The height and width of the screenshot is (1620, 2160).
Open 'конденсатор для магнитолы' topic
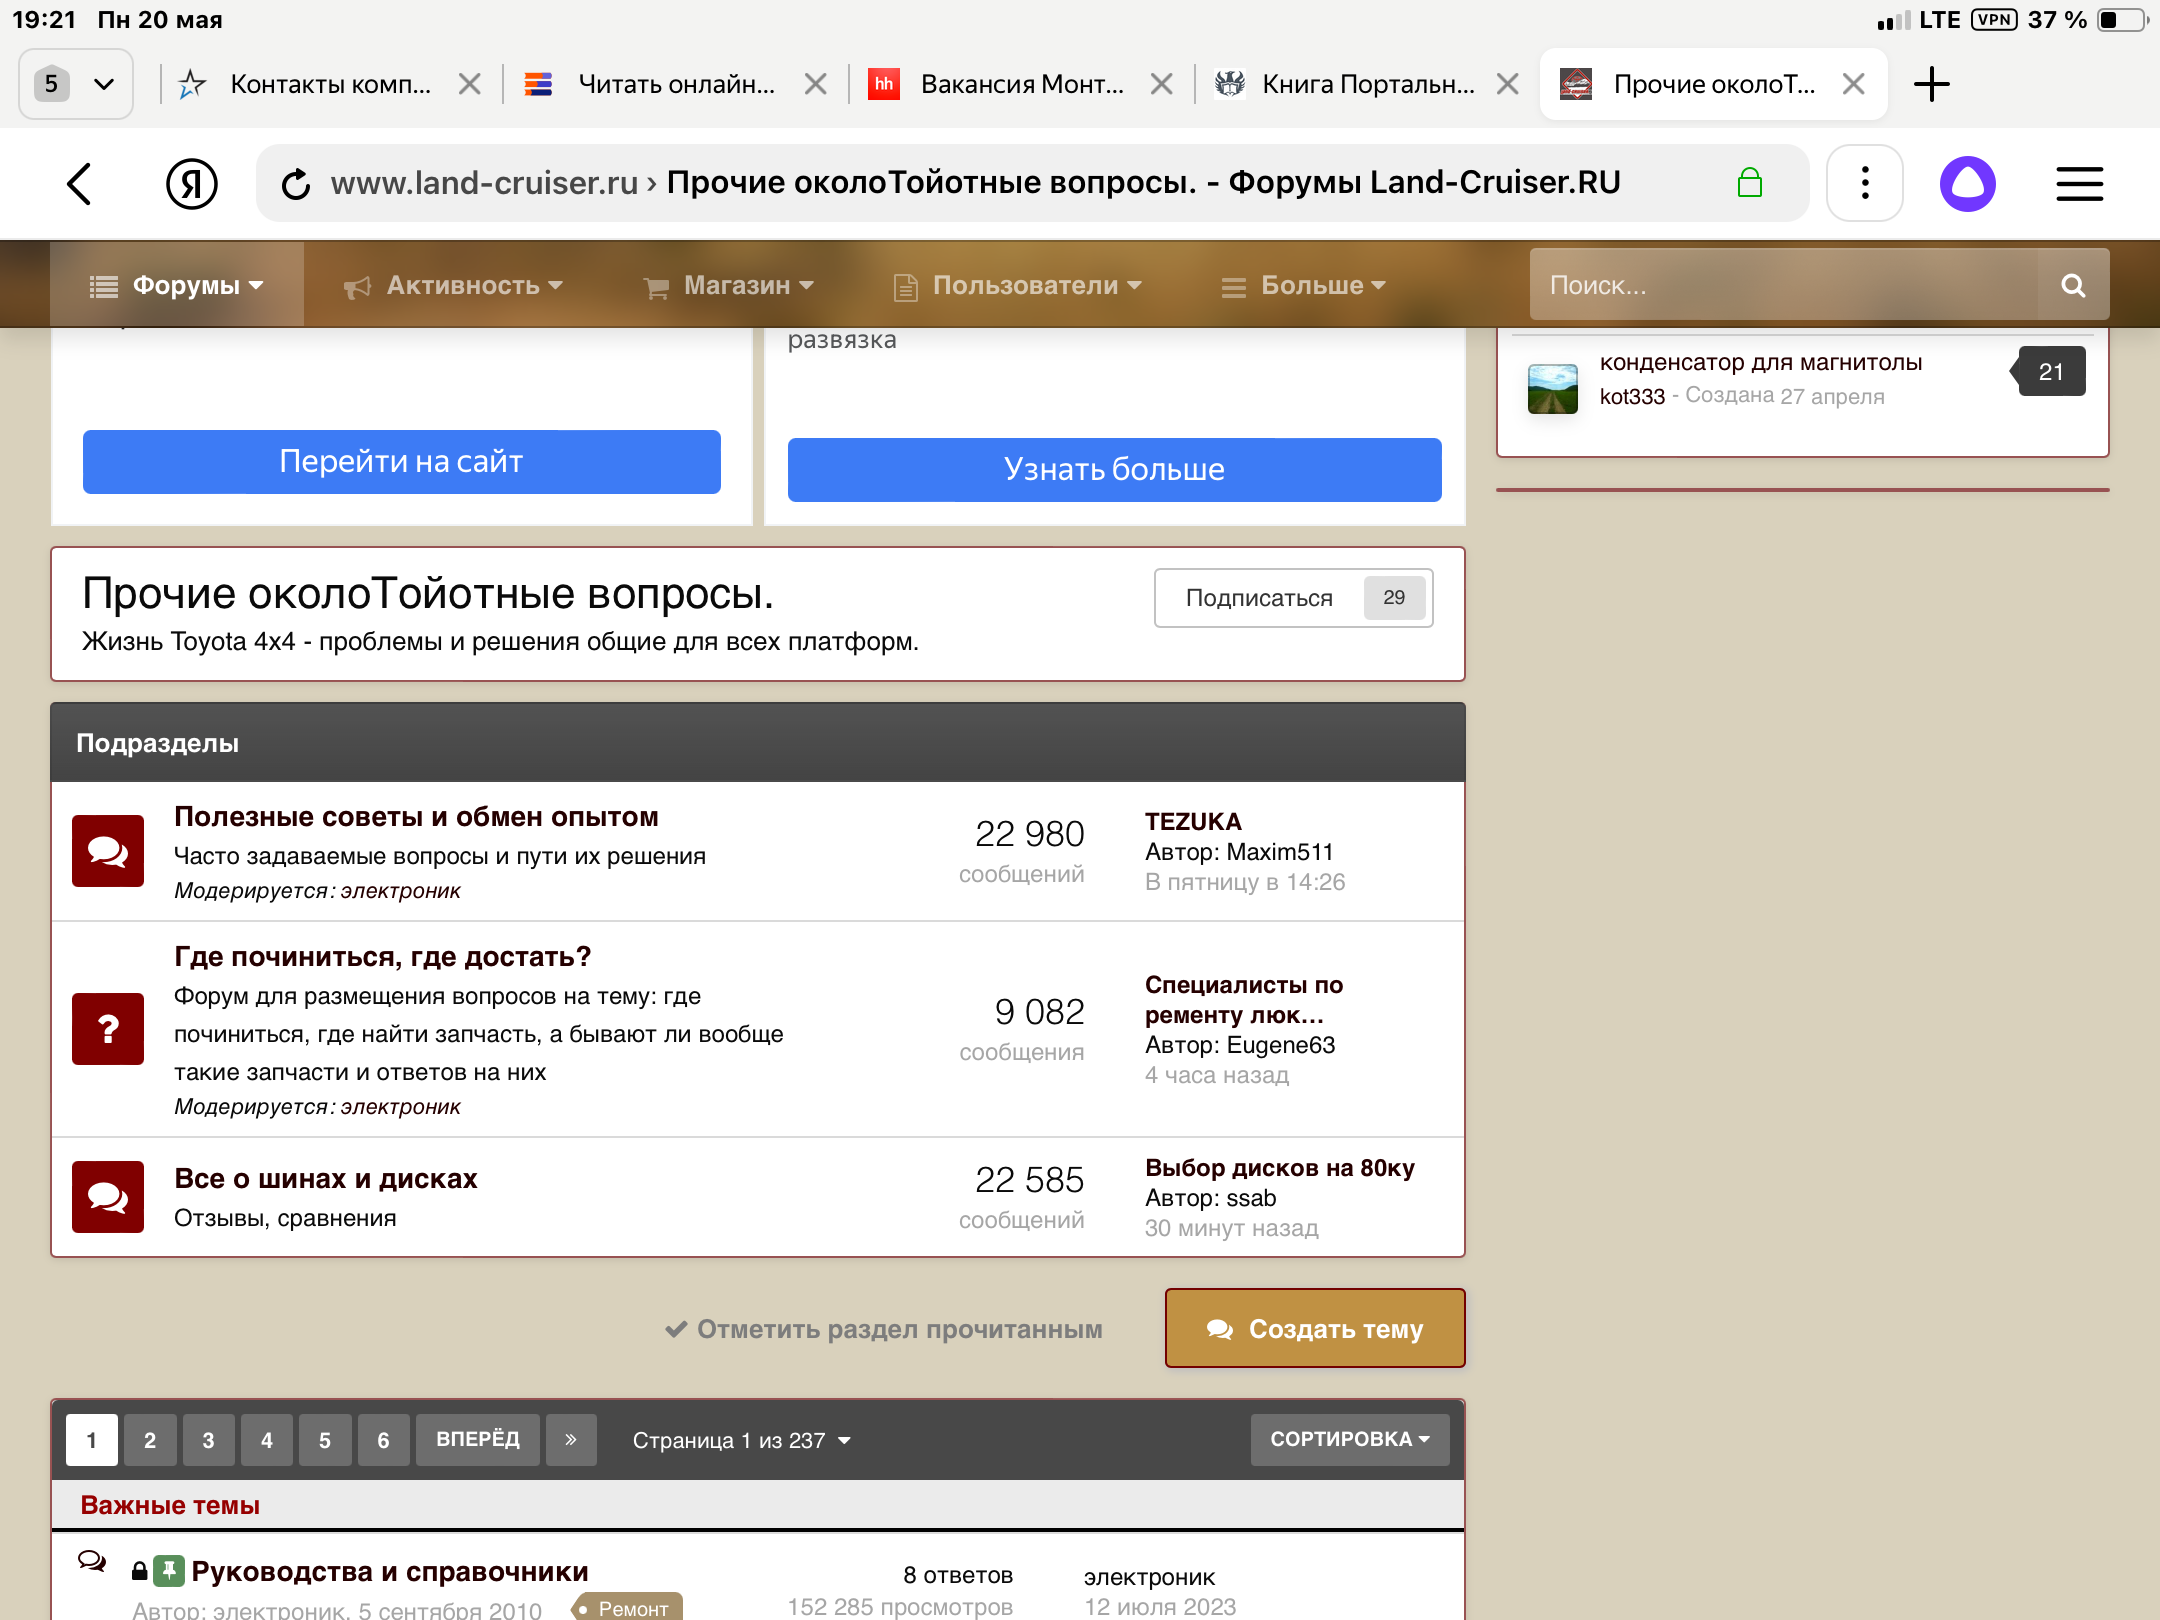click(1761, 362)
